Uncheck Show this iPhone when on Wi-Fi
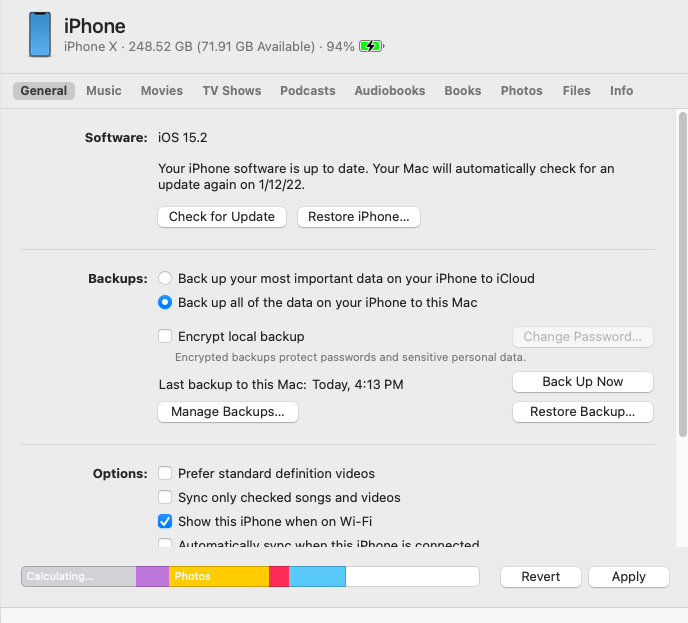Viewport: 688px width, 623px height. click(x=165, y=521)
